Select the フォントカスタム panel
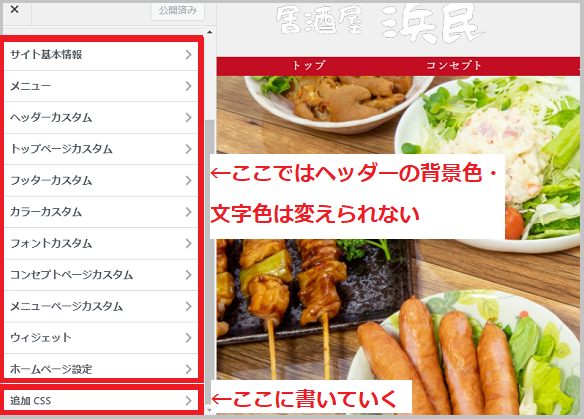 (101, 243)
